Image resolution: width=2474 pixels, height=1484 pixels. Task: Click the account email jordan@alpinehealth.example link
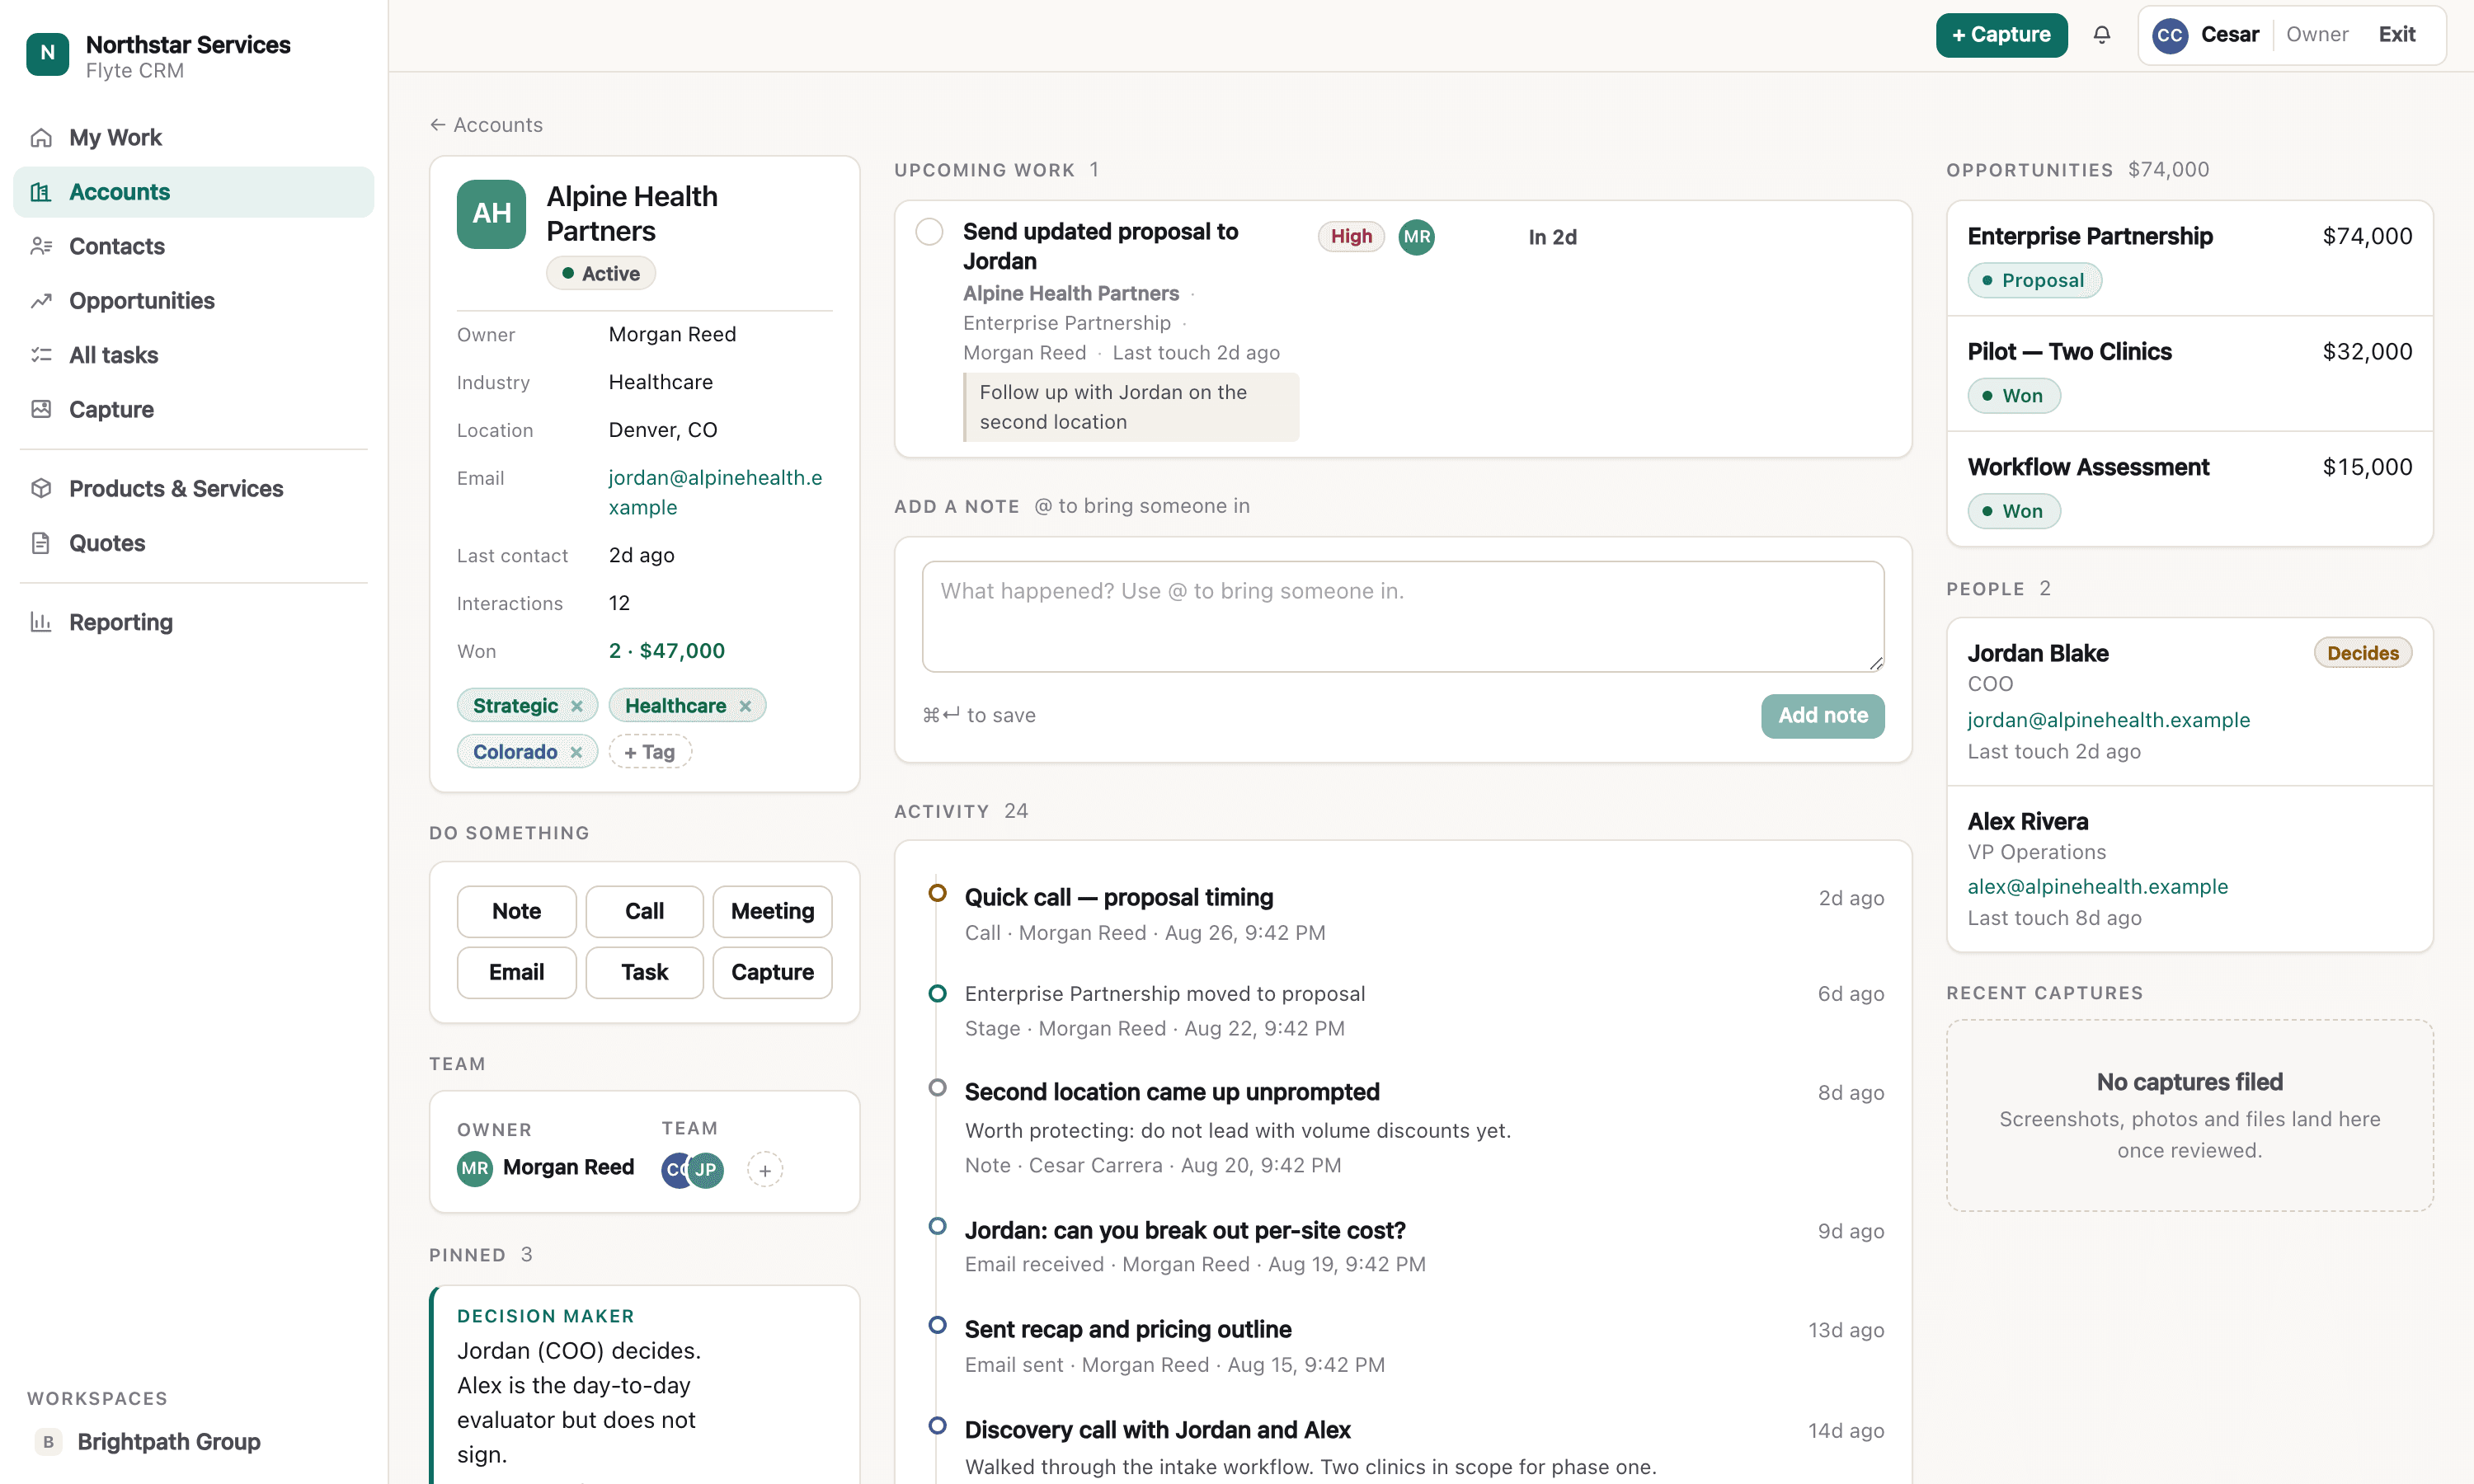(715, 492)
